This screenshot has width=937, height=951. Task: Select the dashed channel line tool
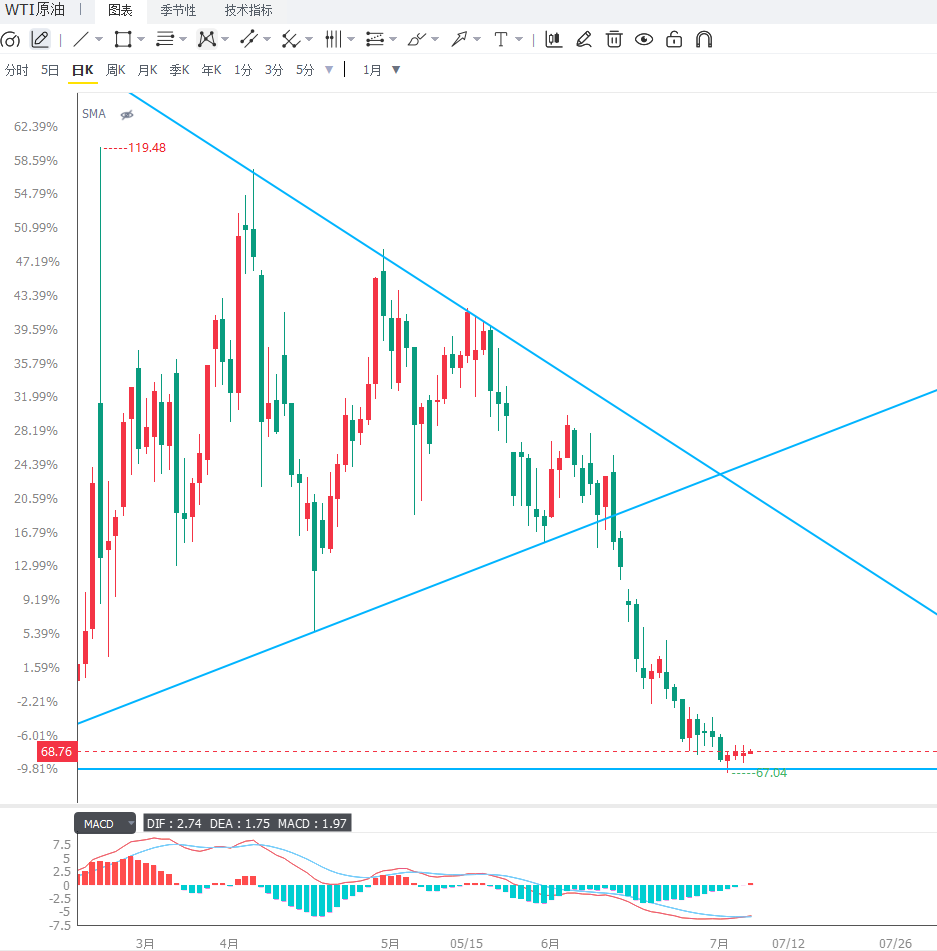click(x=249, y=39)
